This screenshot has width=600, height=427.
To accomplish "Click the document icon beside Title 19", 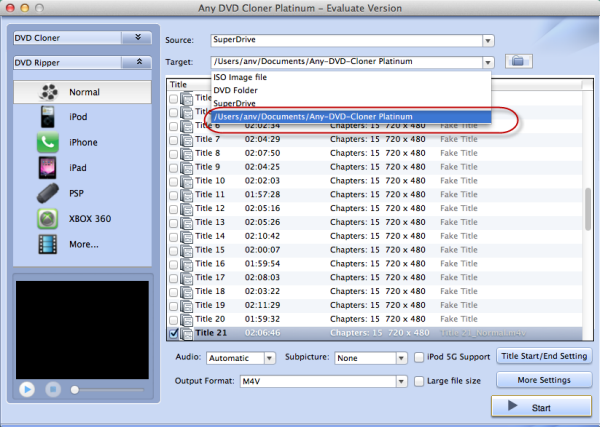I will click(187, 305).
